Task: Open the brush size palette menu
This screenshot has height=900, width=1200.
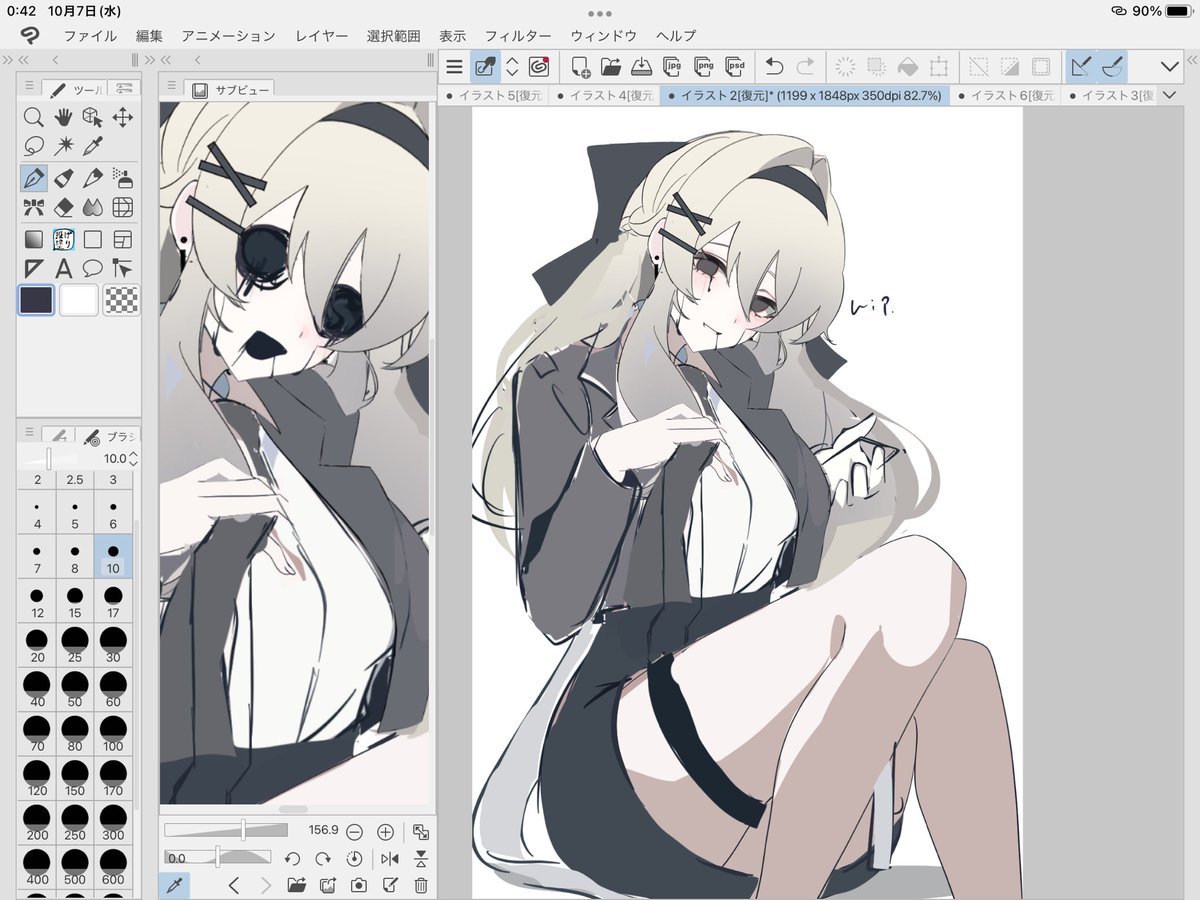Action: click(x=29, y=434)
